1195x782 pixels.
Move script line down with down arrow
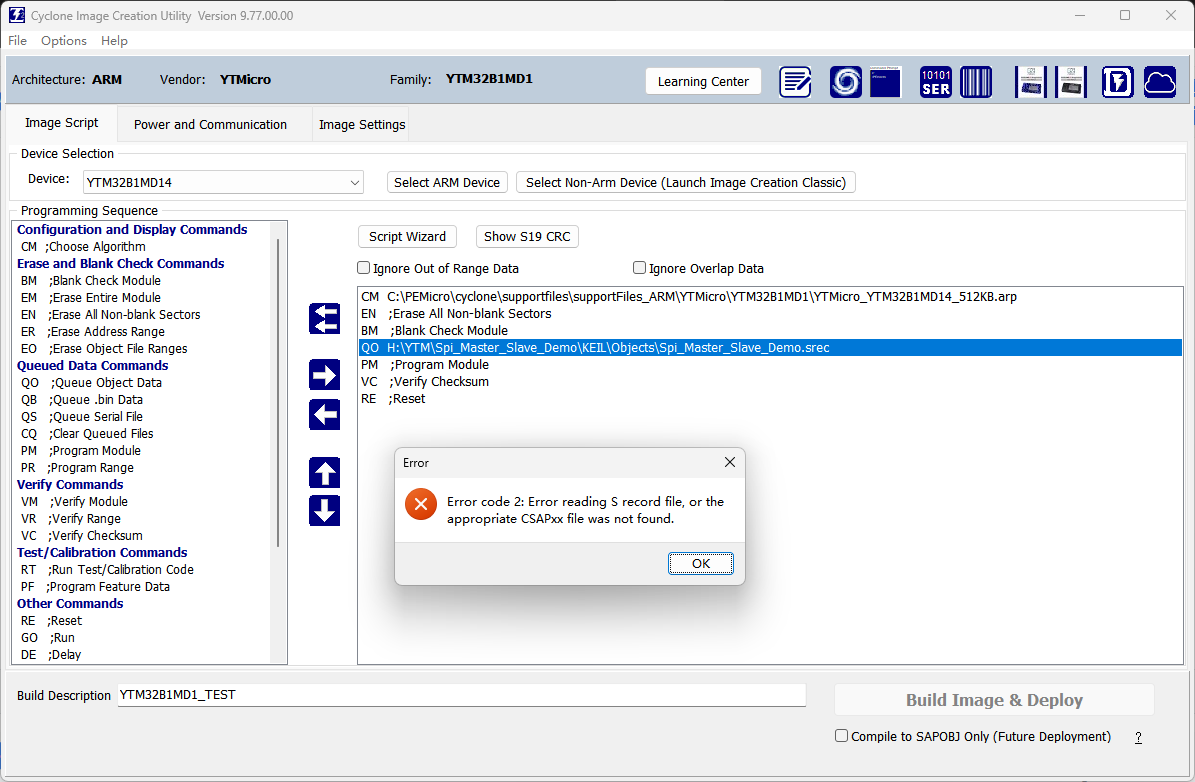(x=325, y=511)
